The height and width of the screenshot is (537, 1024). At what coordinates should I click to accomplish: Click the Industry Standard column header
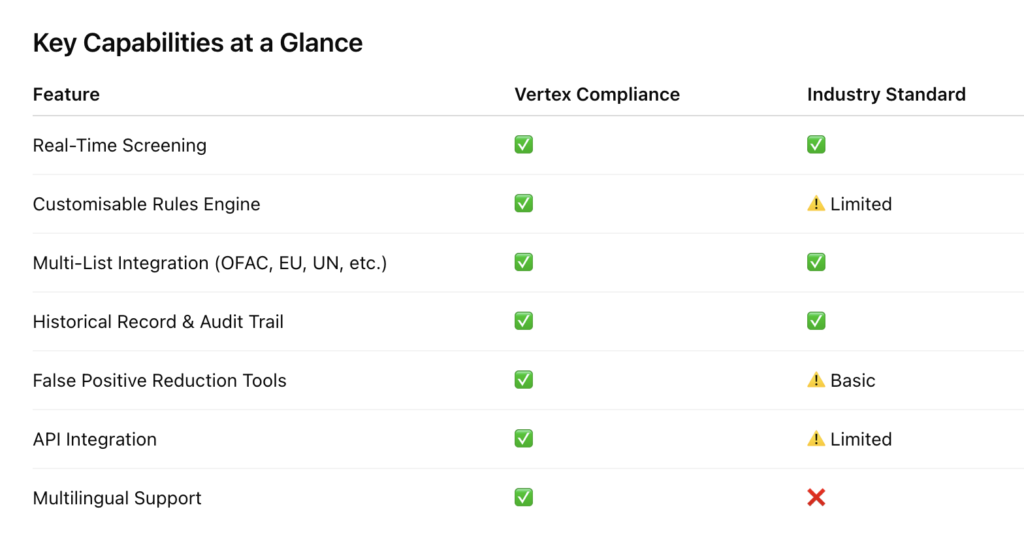pos(886,95)
